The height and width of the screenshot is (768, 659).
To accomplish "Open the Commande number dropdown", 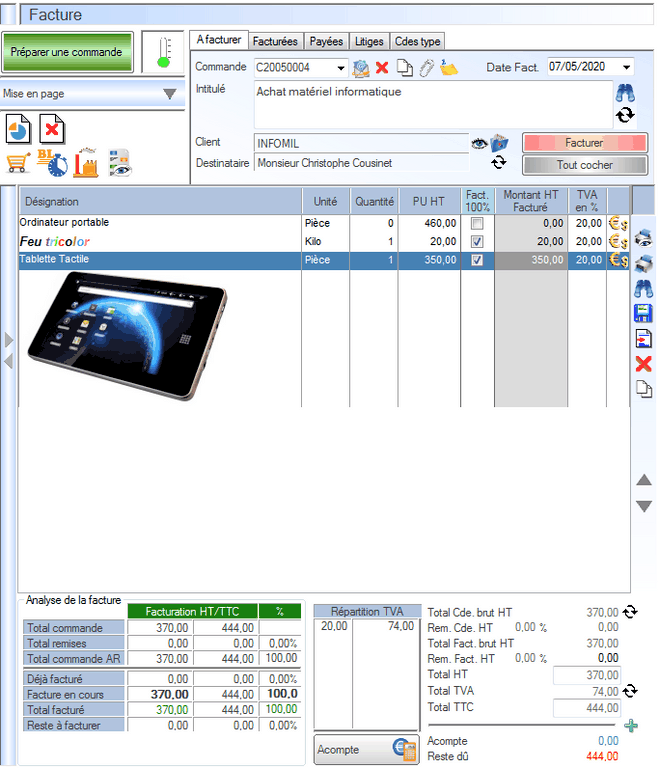I will 341,68.
